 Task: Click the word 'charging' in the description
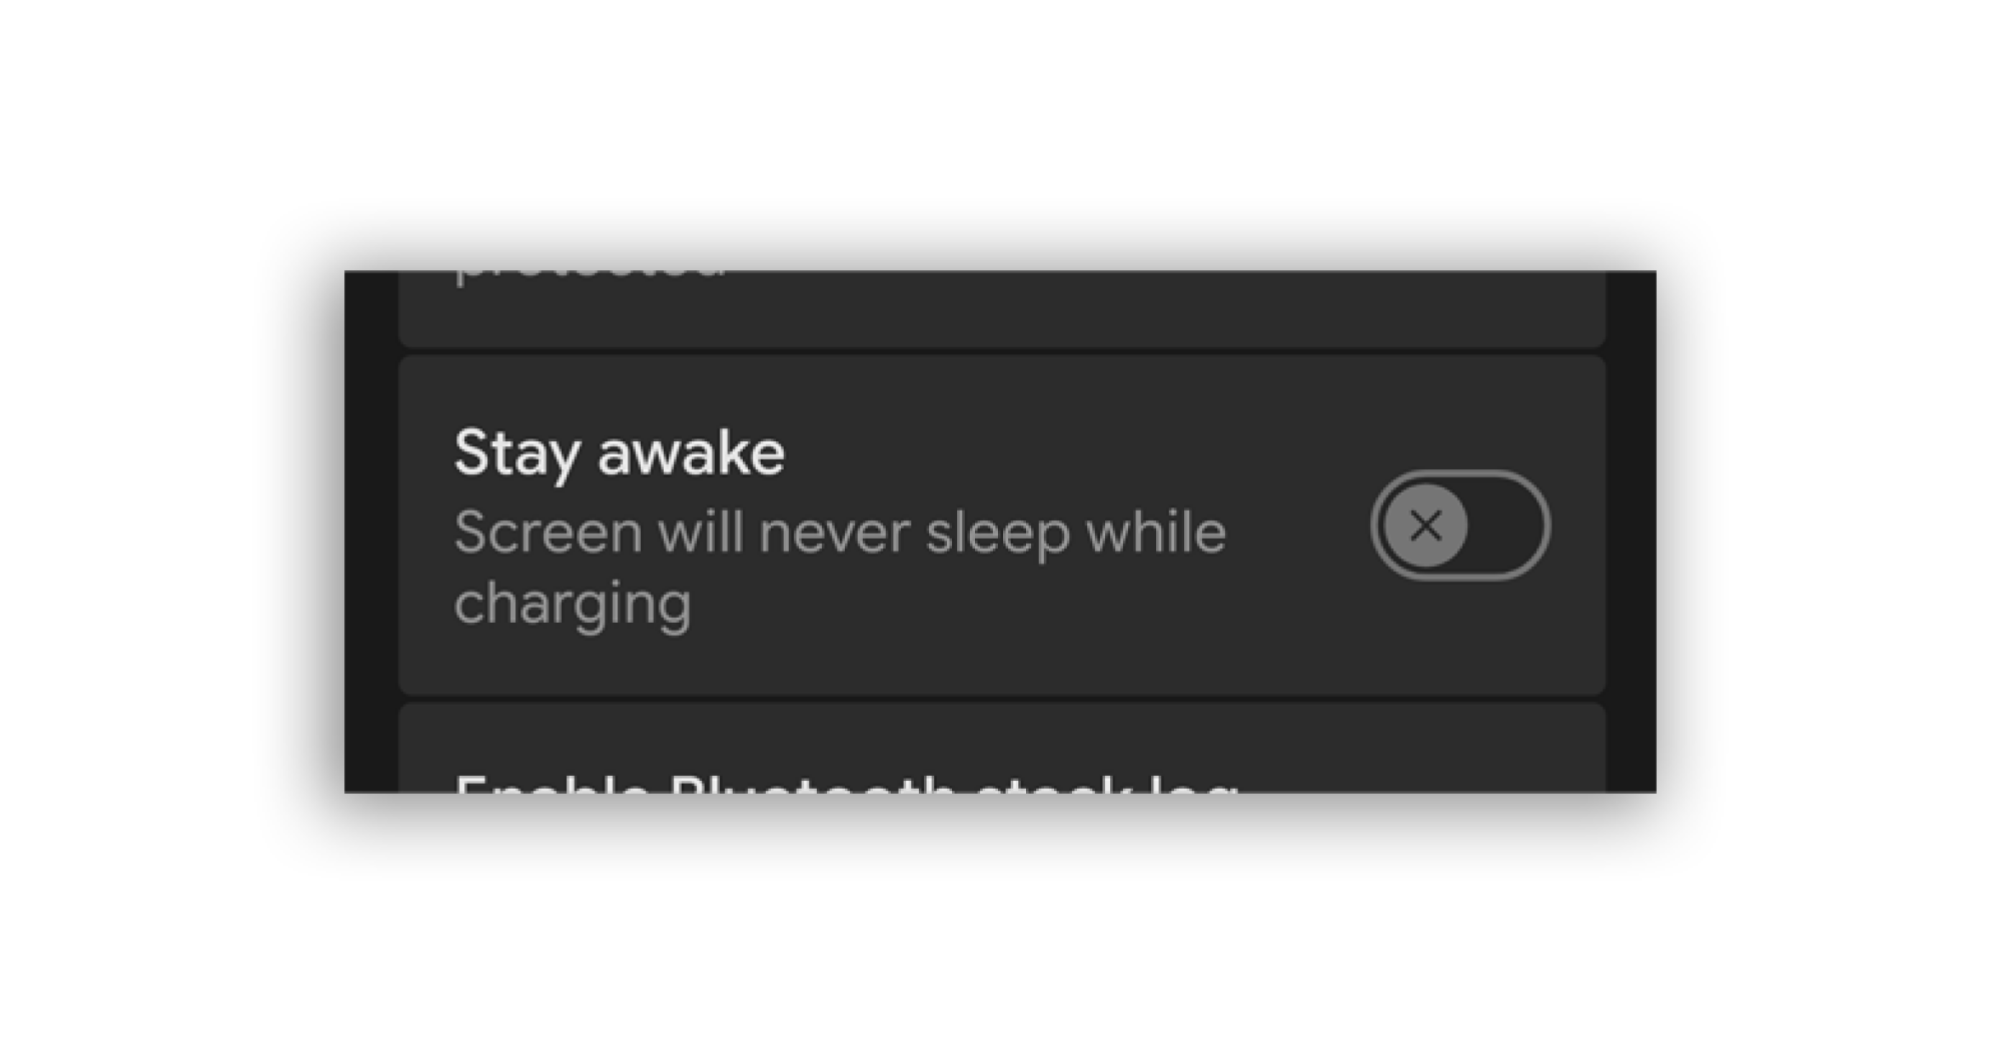coord(573,604)
